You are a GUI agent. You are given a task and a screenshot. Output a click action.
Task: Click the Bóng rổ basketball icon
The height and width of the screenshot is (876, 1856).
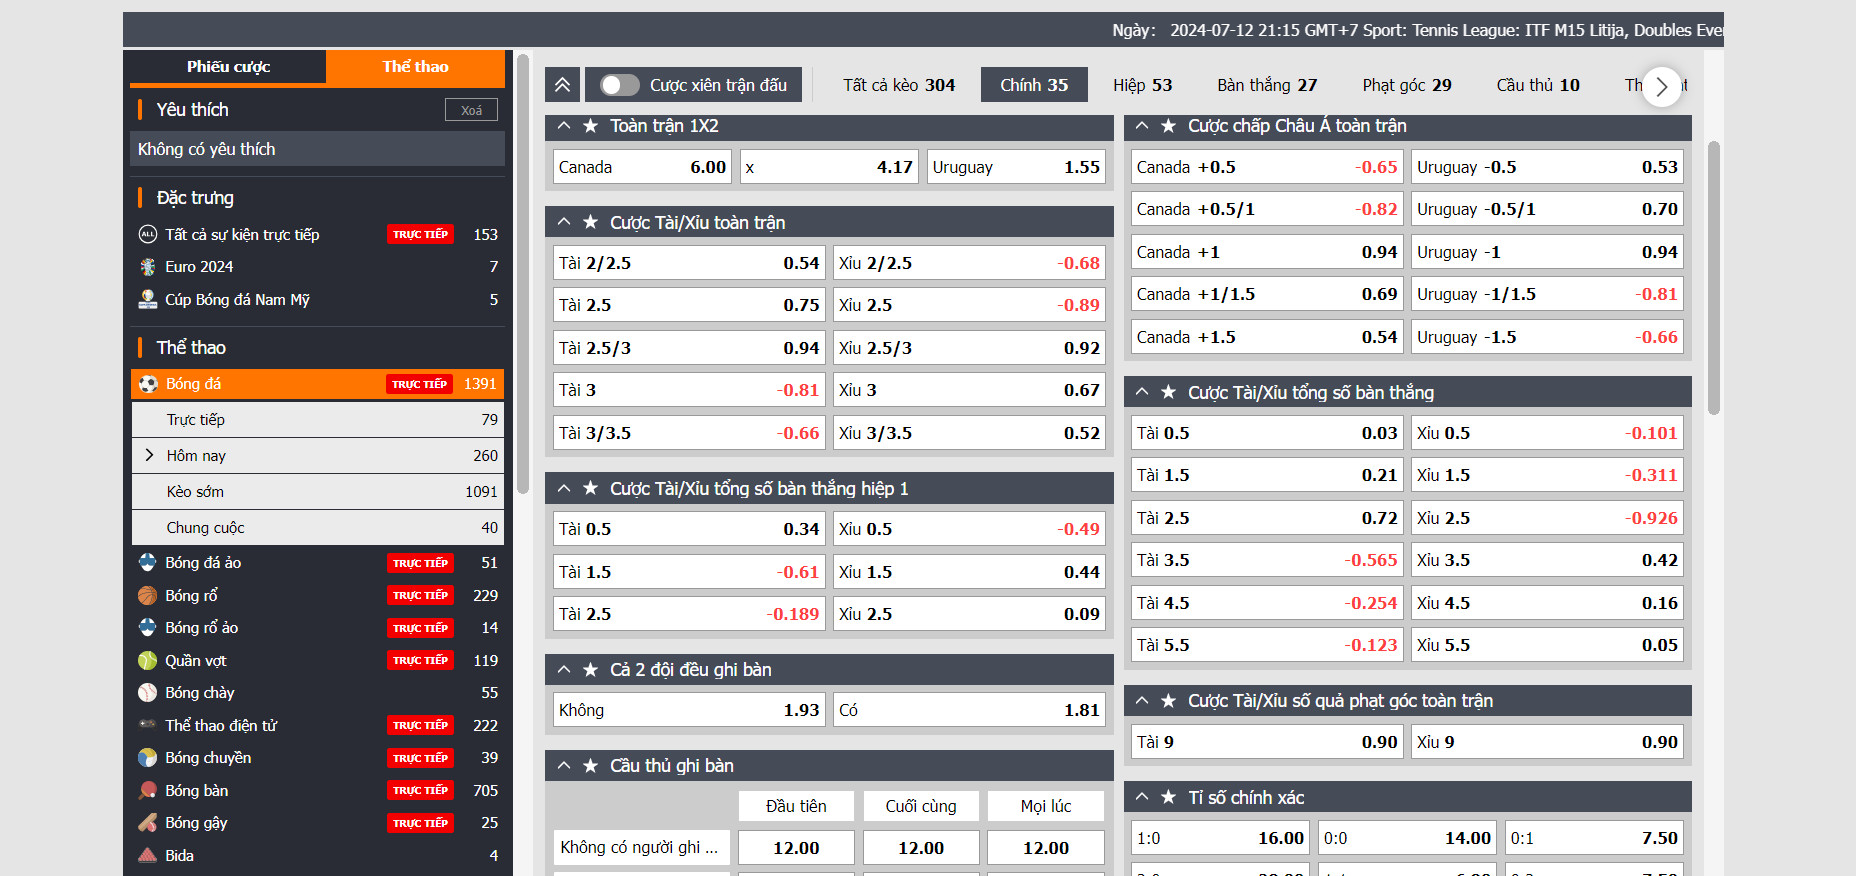[x=148, y=596]
